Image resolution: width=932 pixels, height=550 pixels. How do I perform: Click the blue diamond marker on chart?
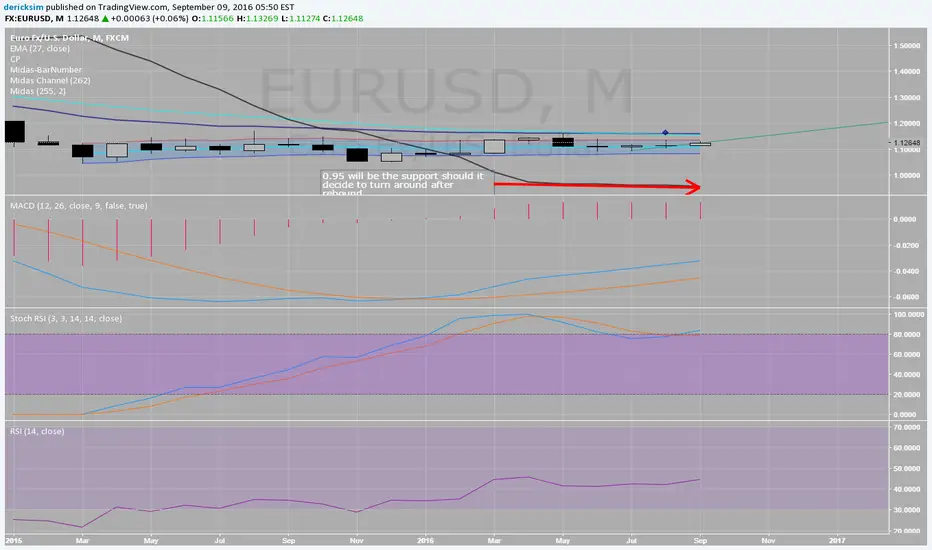665,133
